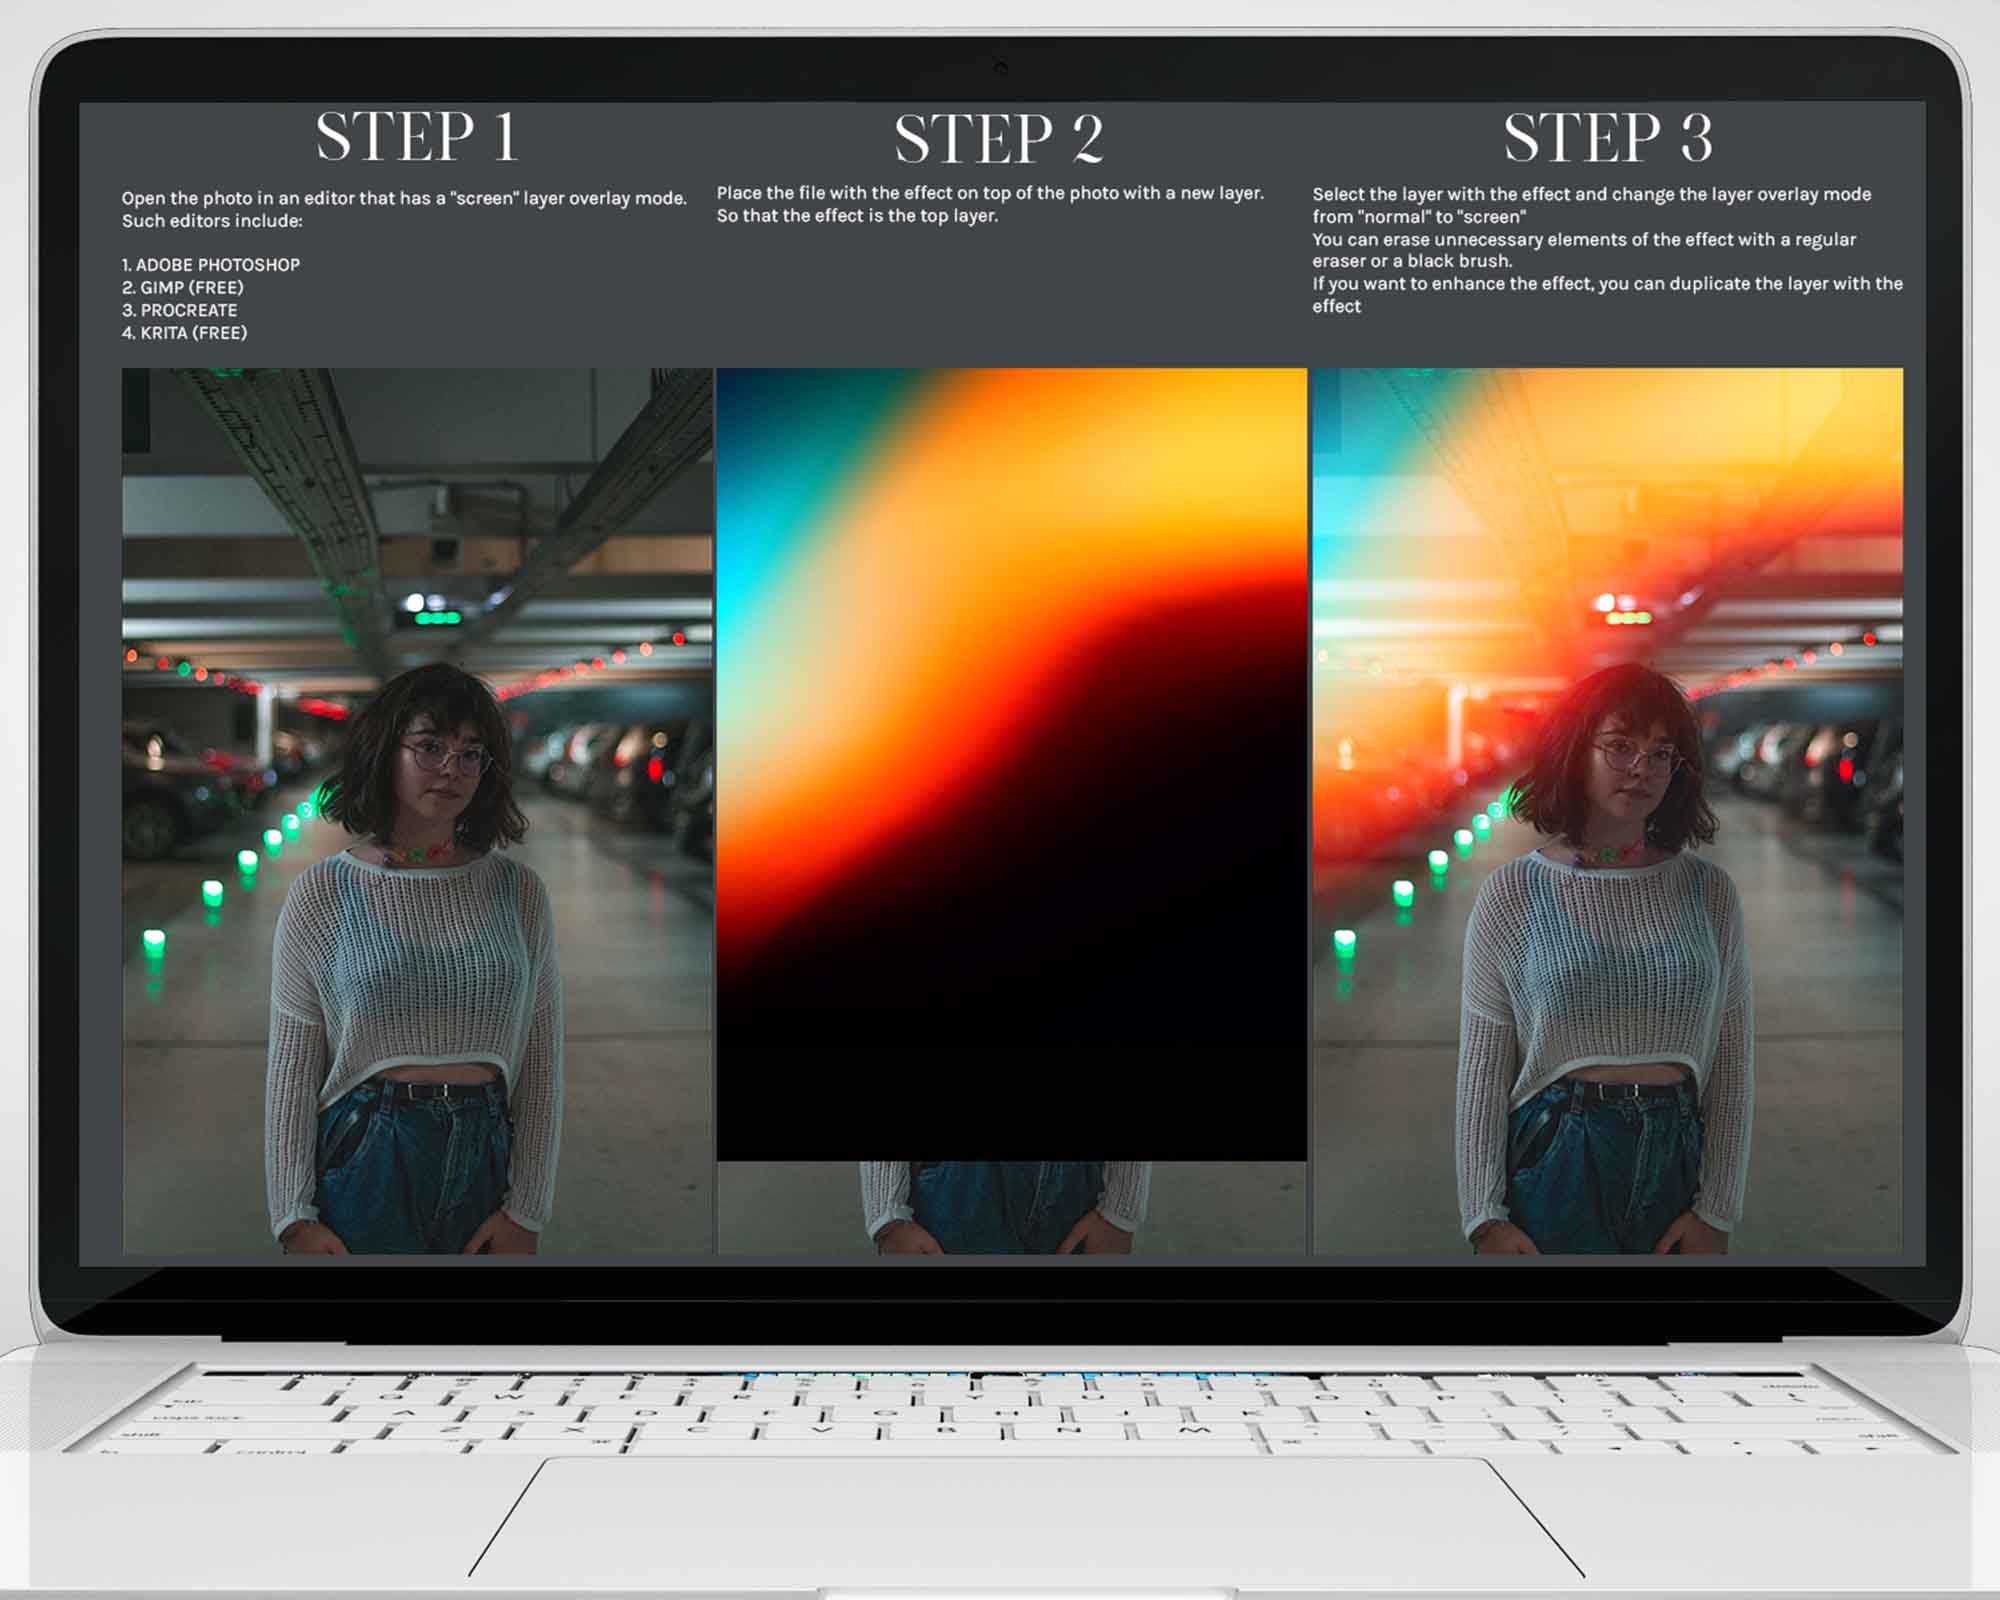
Task: Click the 'Such editors include:' line
Action: click(212, 221)
